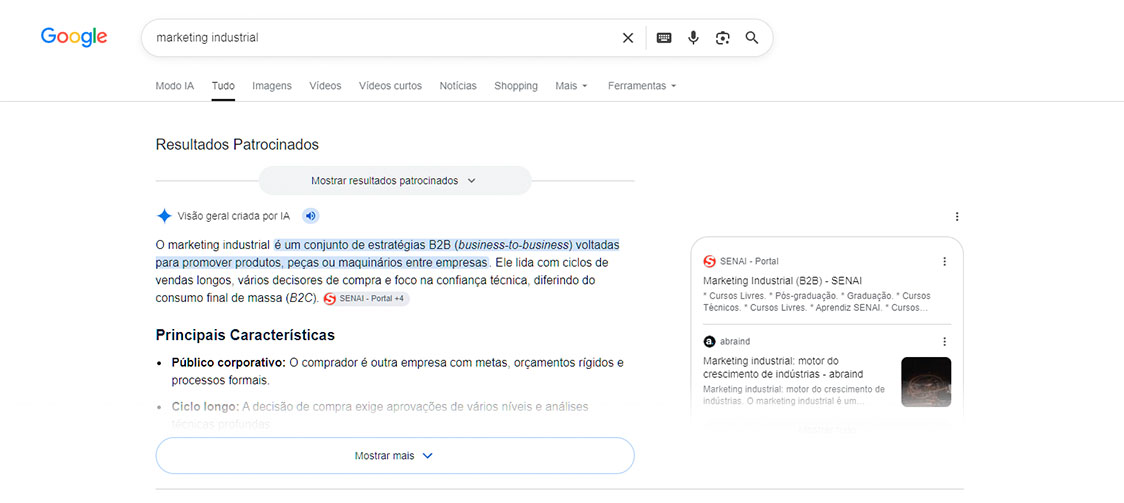
Task: Open three-dot menu on SENAI source card
Action: pos(944,262)
